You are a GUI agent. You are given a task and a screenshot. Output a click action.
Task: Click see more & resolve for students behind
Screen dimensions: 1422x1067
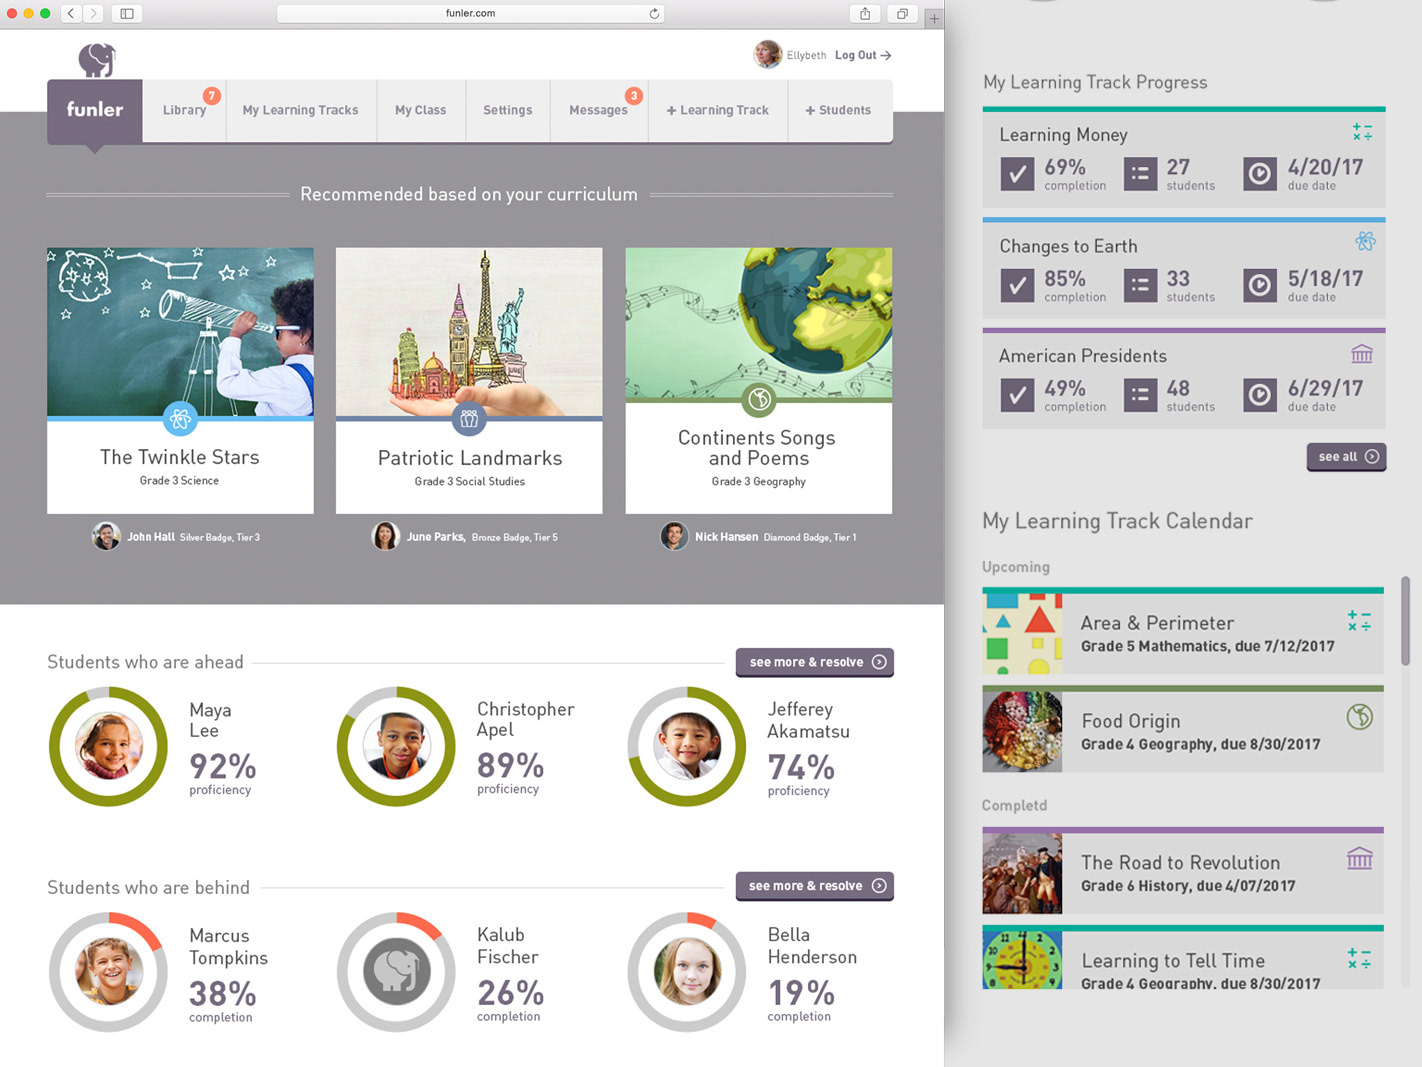(815, 886)
